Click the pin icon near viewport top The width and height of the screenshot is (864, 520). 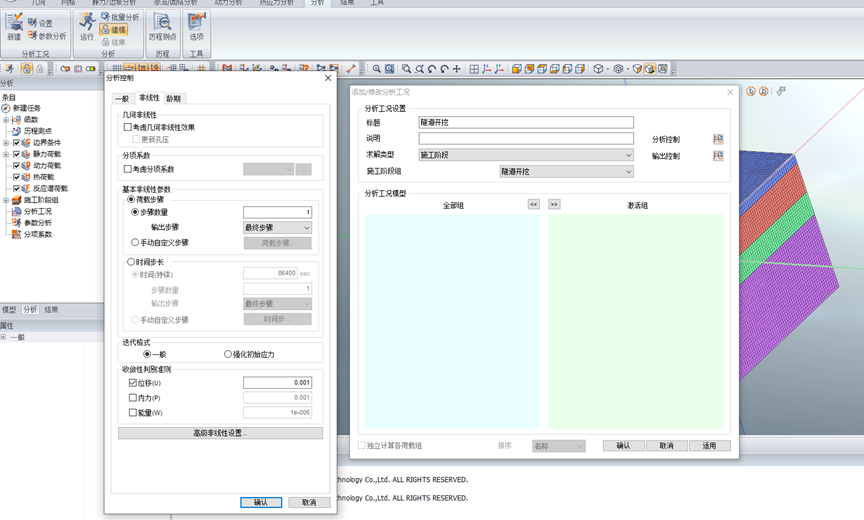click(x=781, y=91)
